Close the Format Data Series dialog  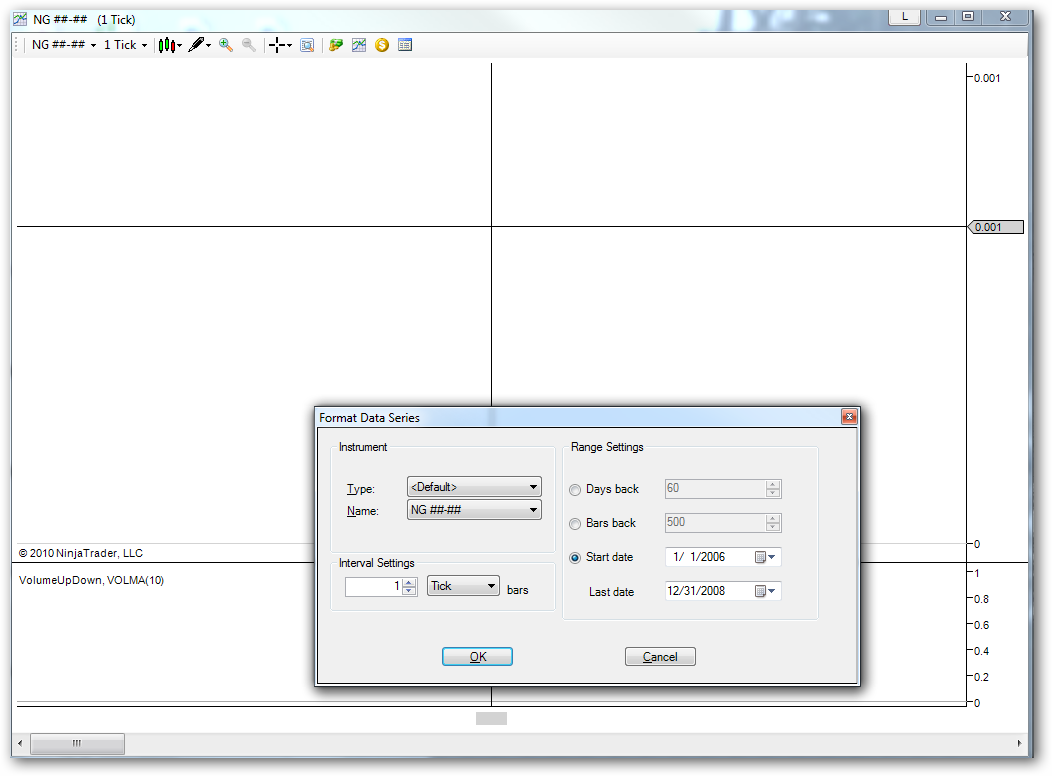coord(849,417)
